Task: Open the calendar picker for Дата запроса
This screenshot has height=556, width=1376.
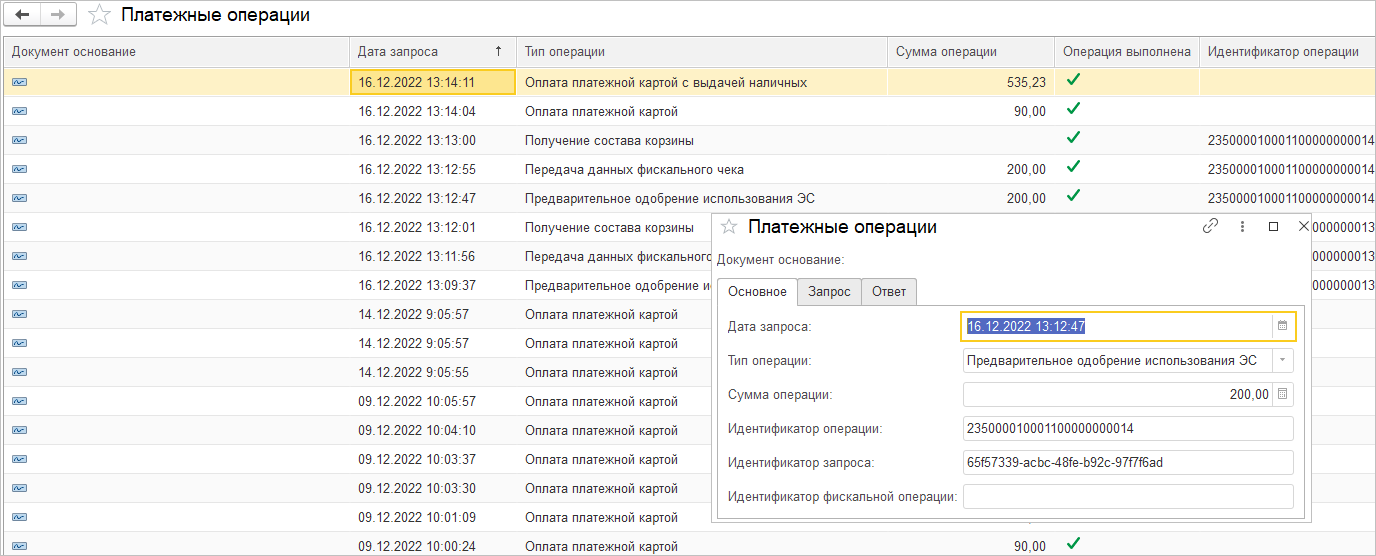Action: click(1282, 326)
